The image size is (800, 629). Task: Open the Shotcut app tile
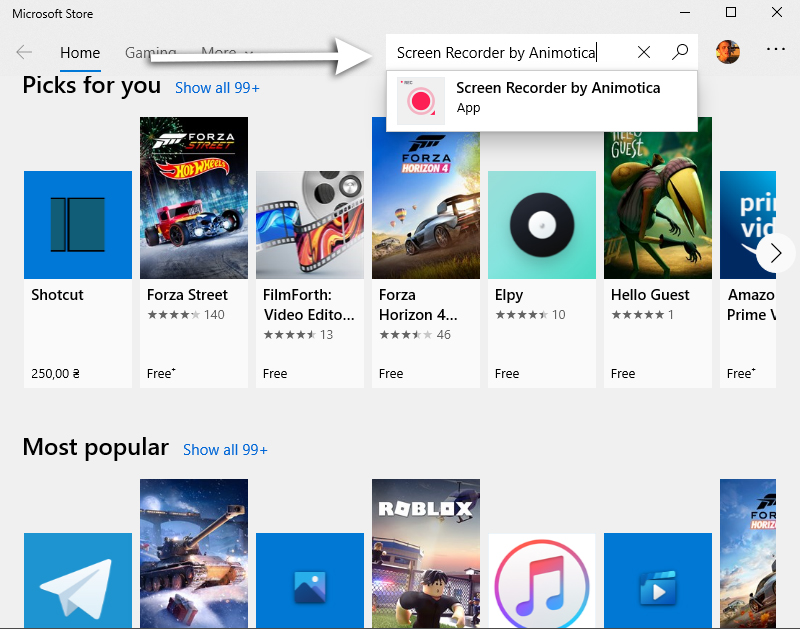tap(78, 279)
